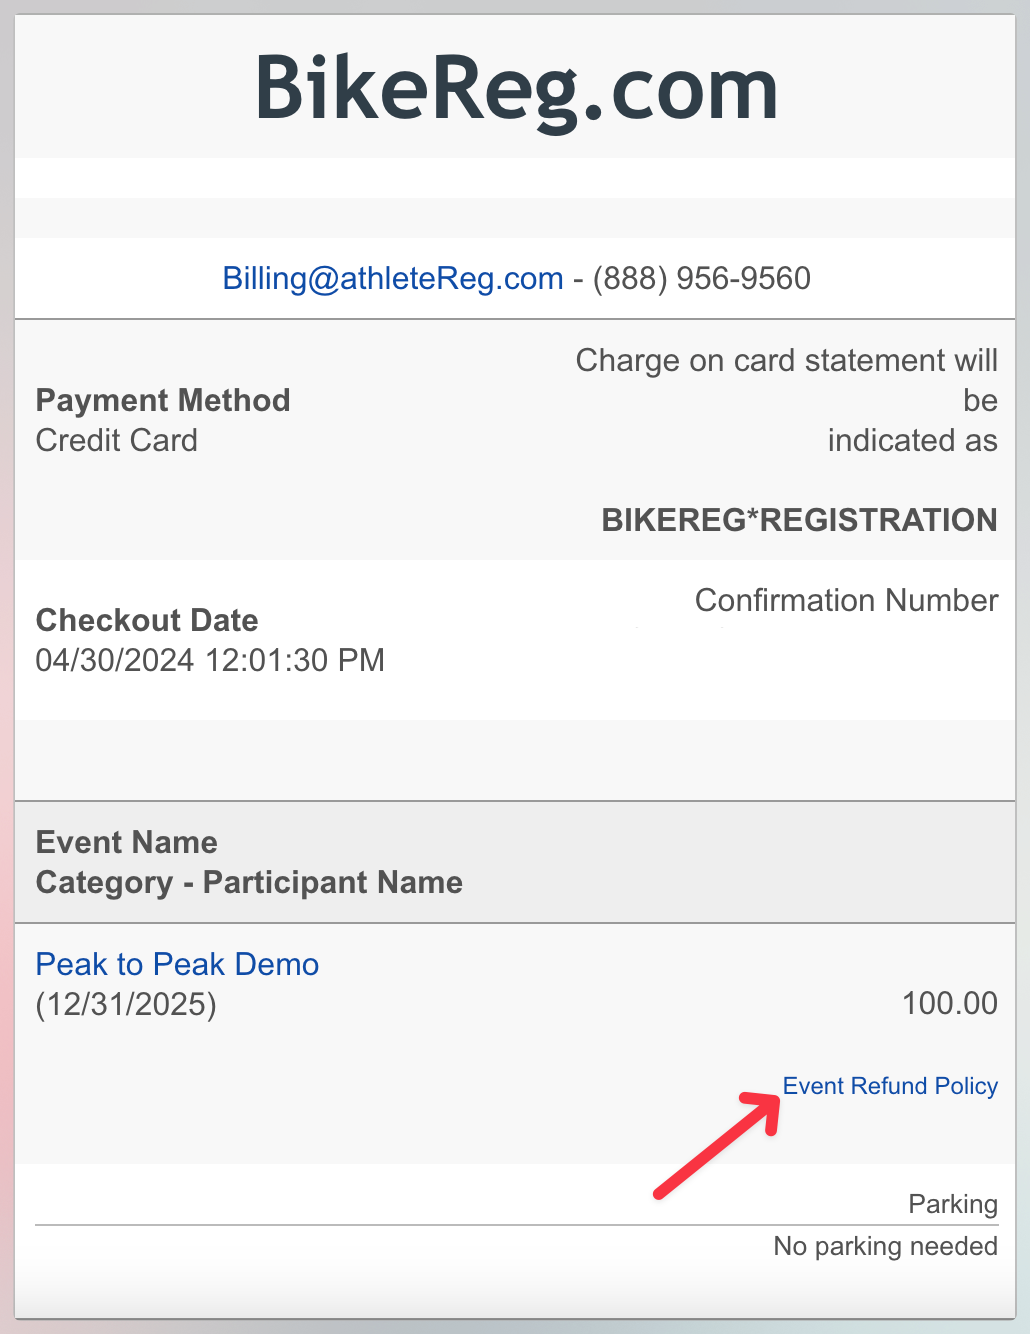Click the Credit Card payment text
This screenshot has height=1334, width=1030.
point(117,440)
